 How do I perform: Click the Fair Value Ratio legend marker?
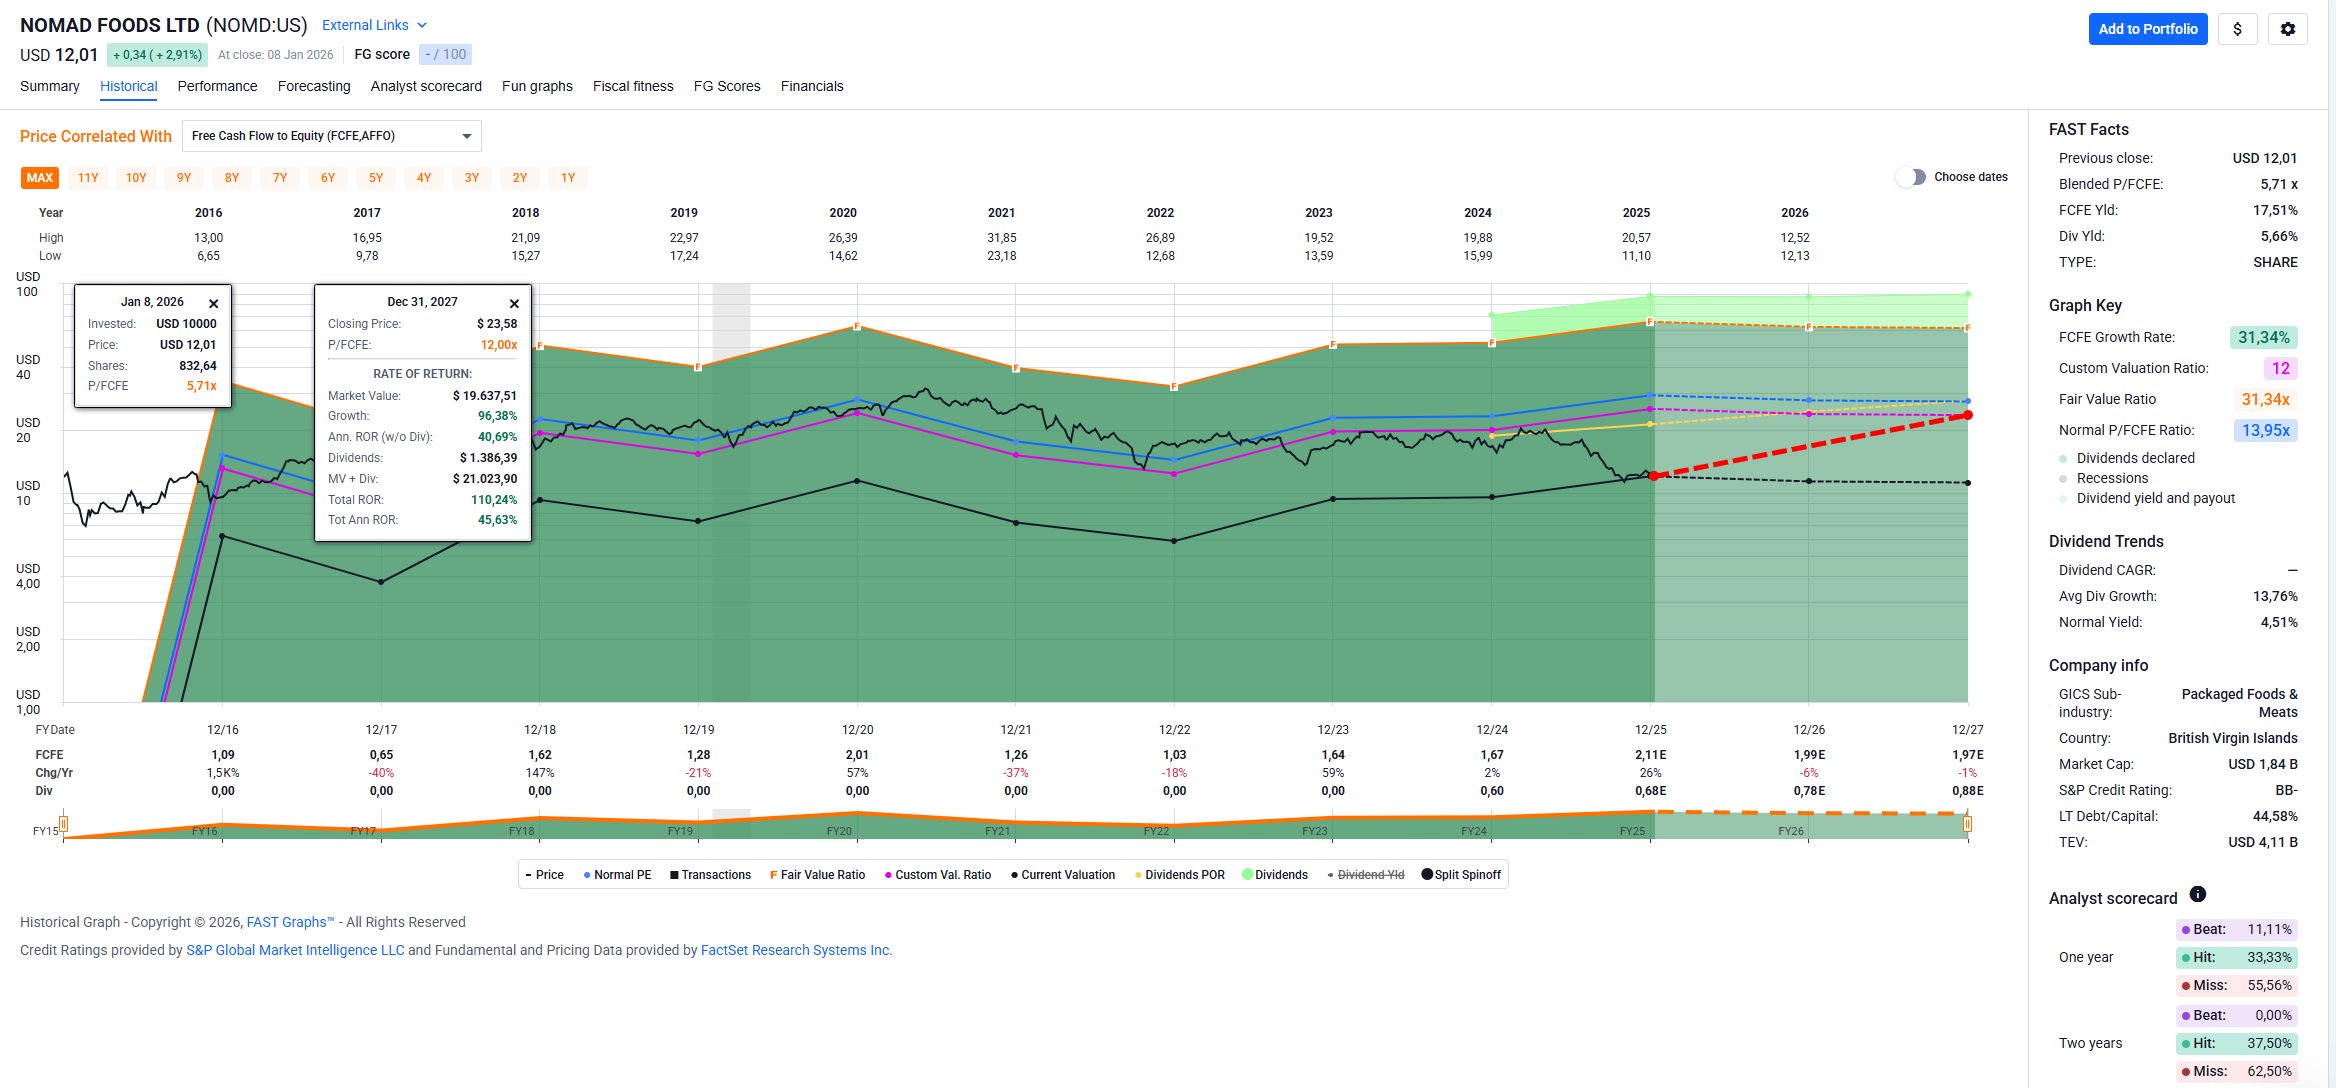pyautogui.click(x=773, y=875)
